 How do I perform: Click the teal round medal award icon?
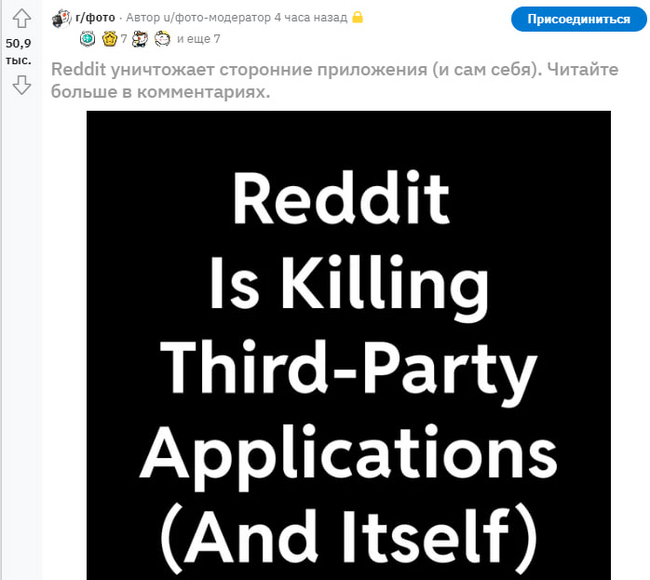pyautogui.click(x=87, y=39)
